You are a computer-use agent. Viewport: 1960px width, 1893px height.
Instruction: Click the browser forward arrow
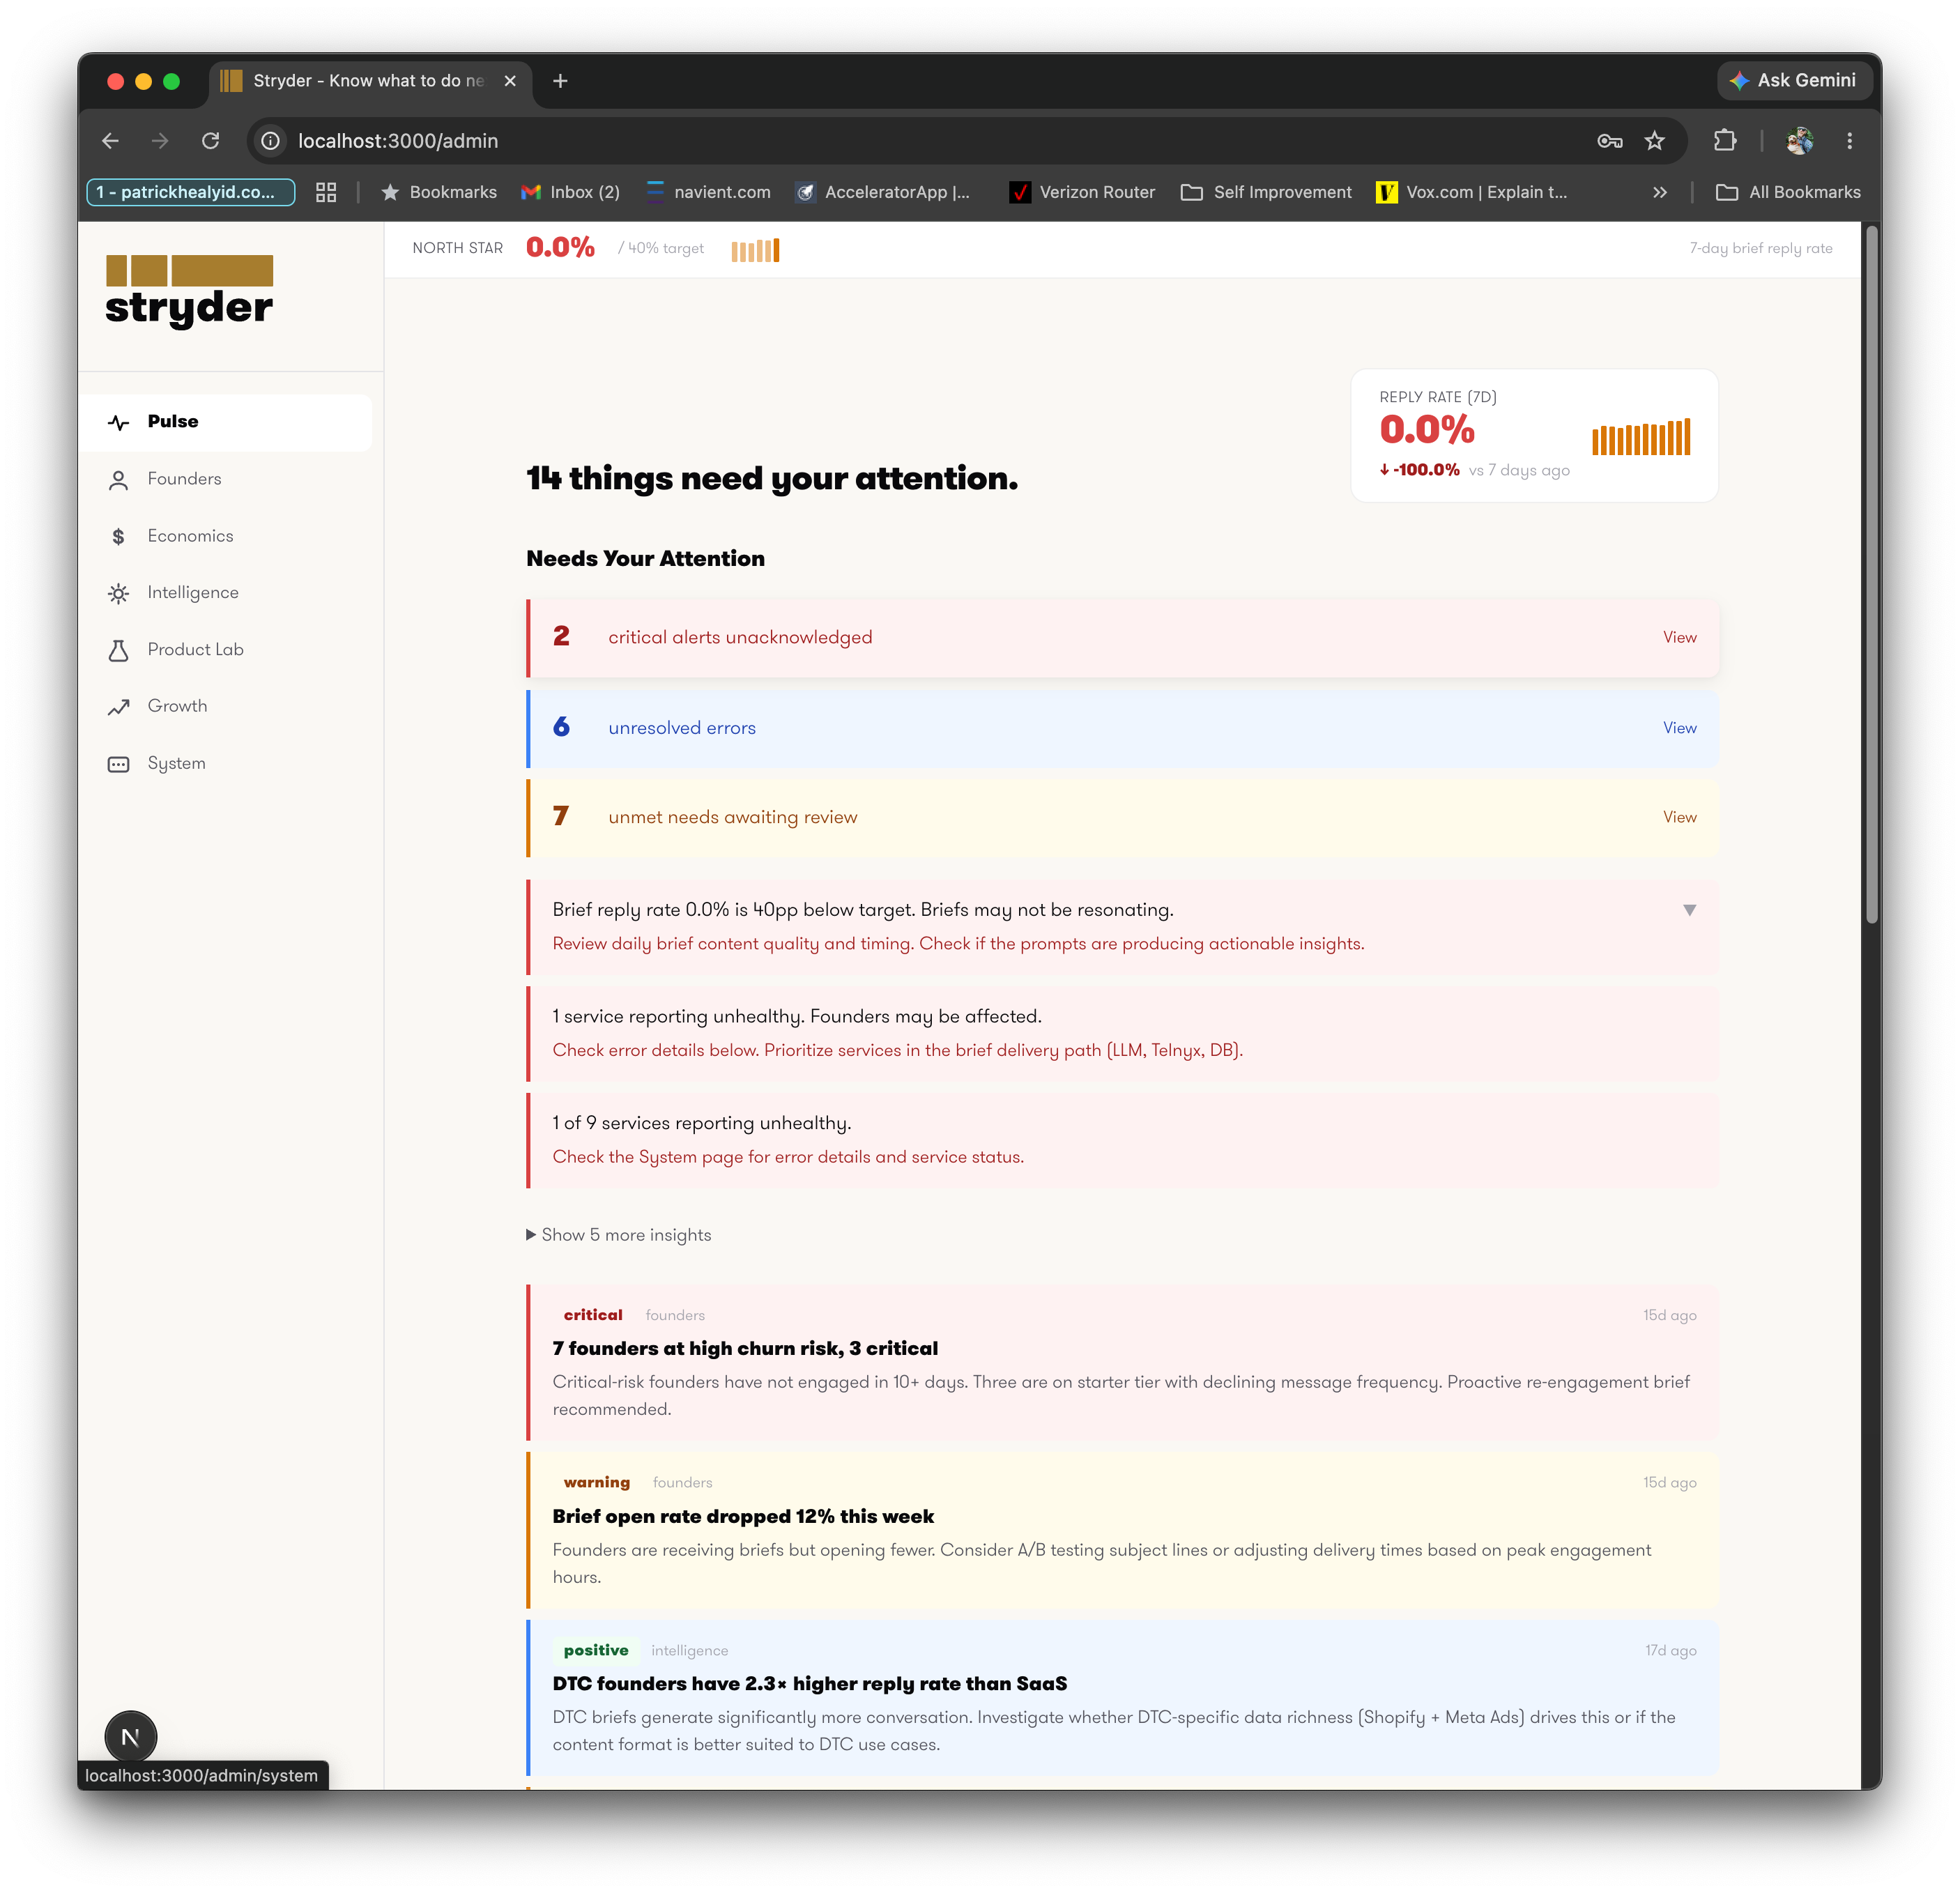point(160,141)
